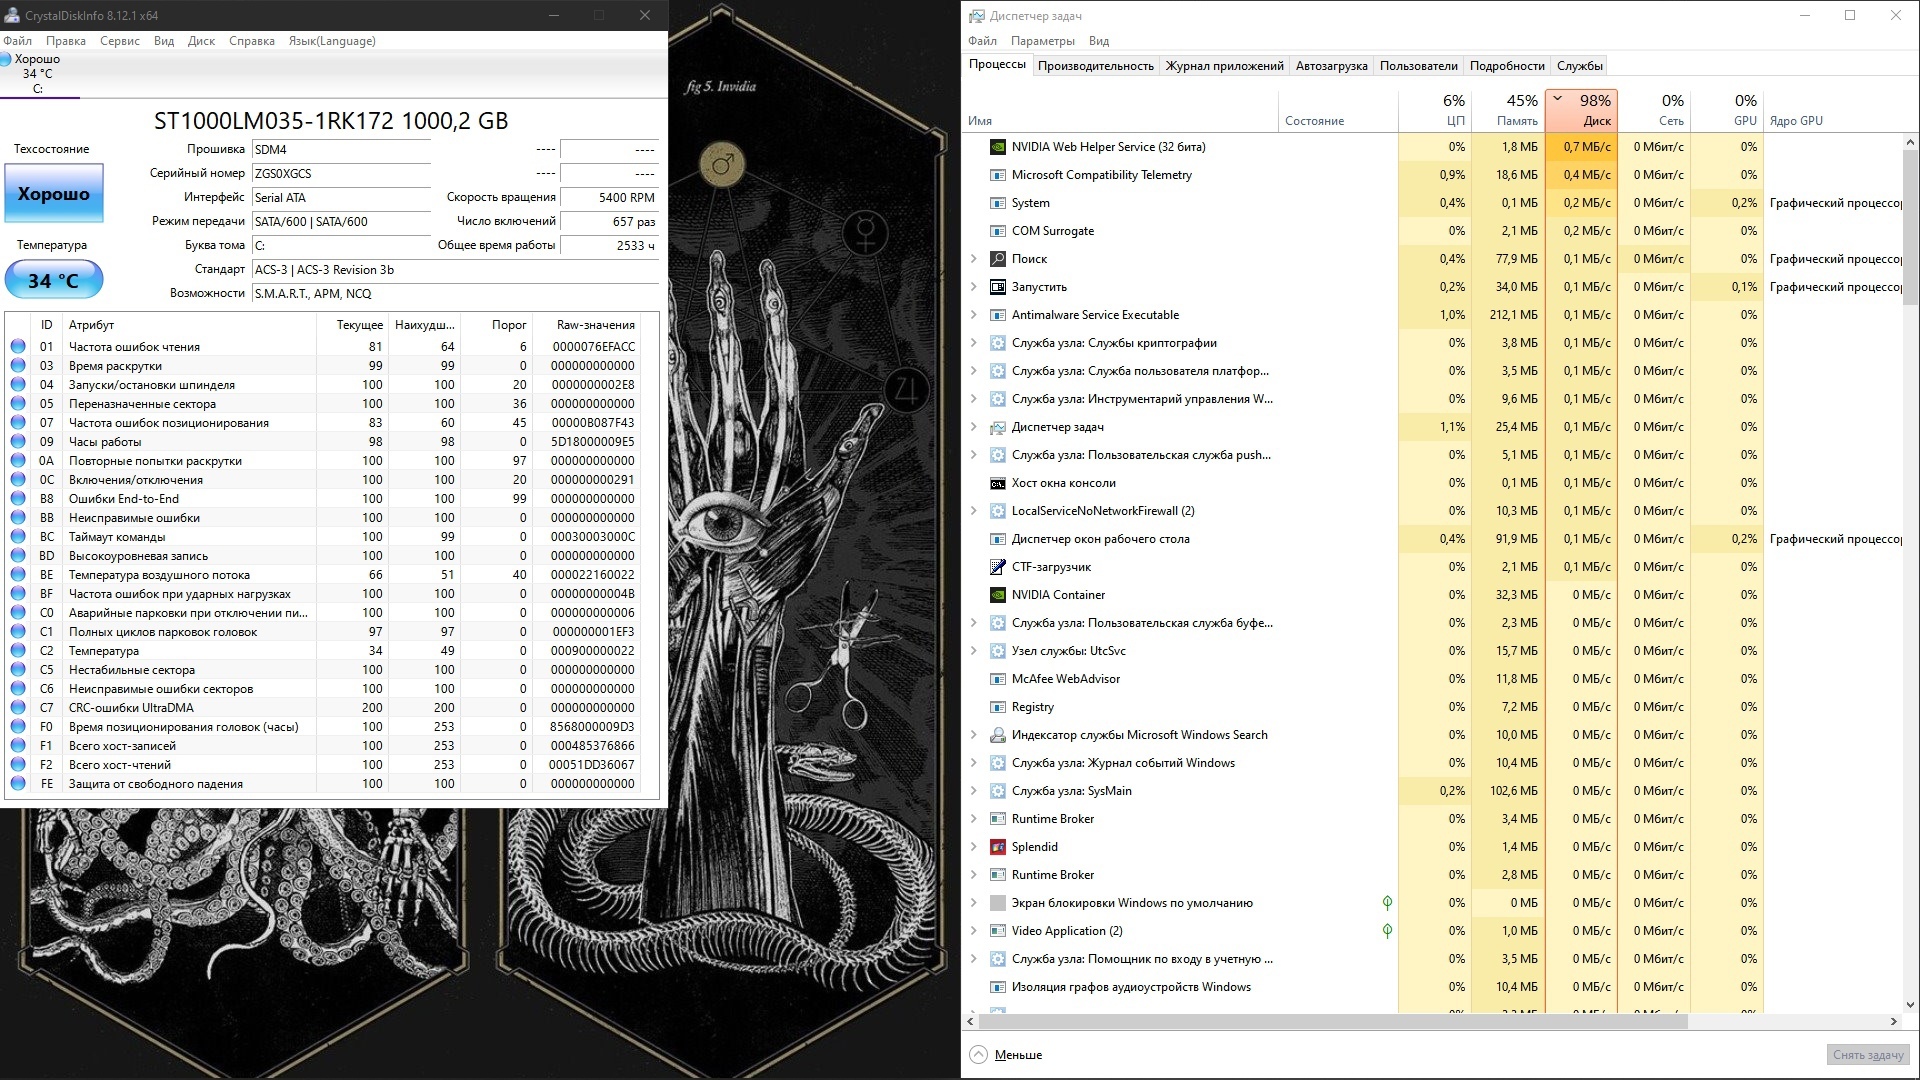This screenshot has width=1920, height=1080.
Task: Click the Registry process icon
Action: 997,707
